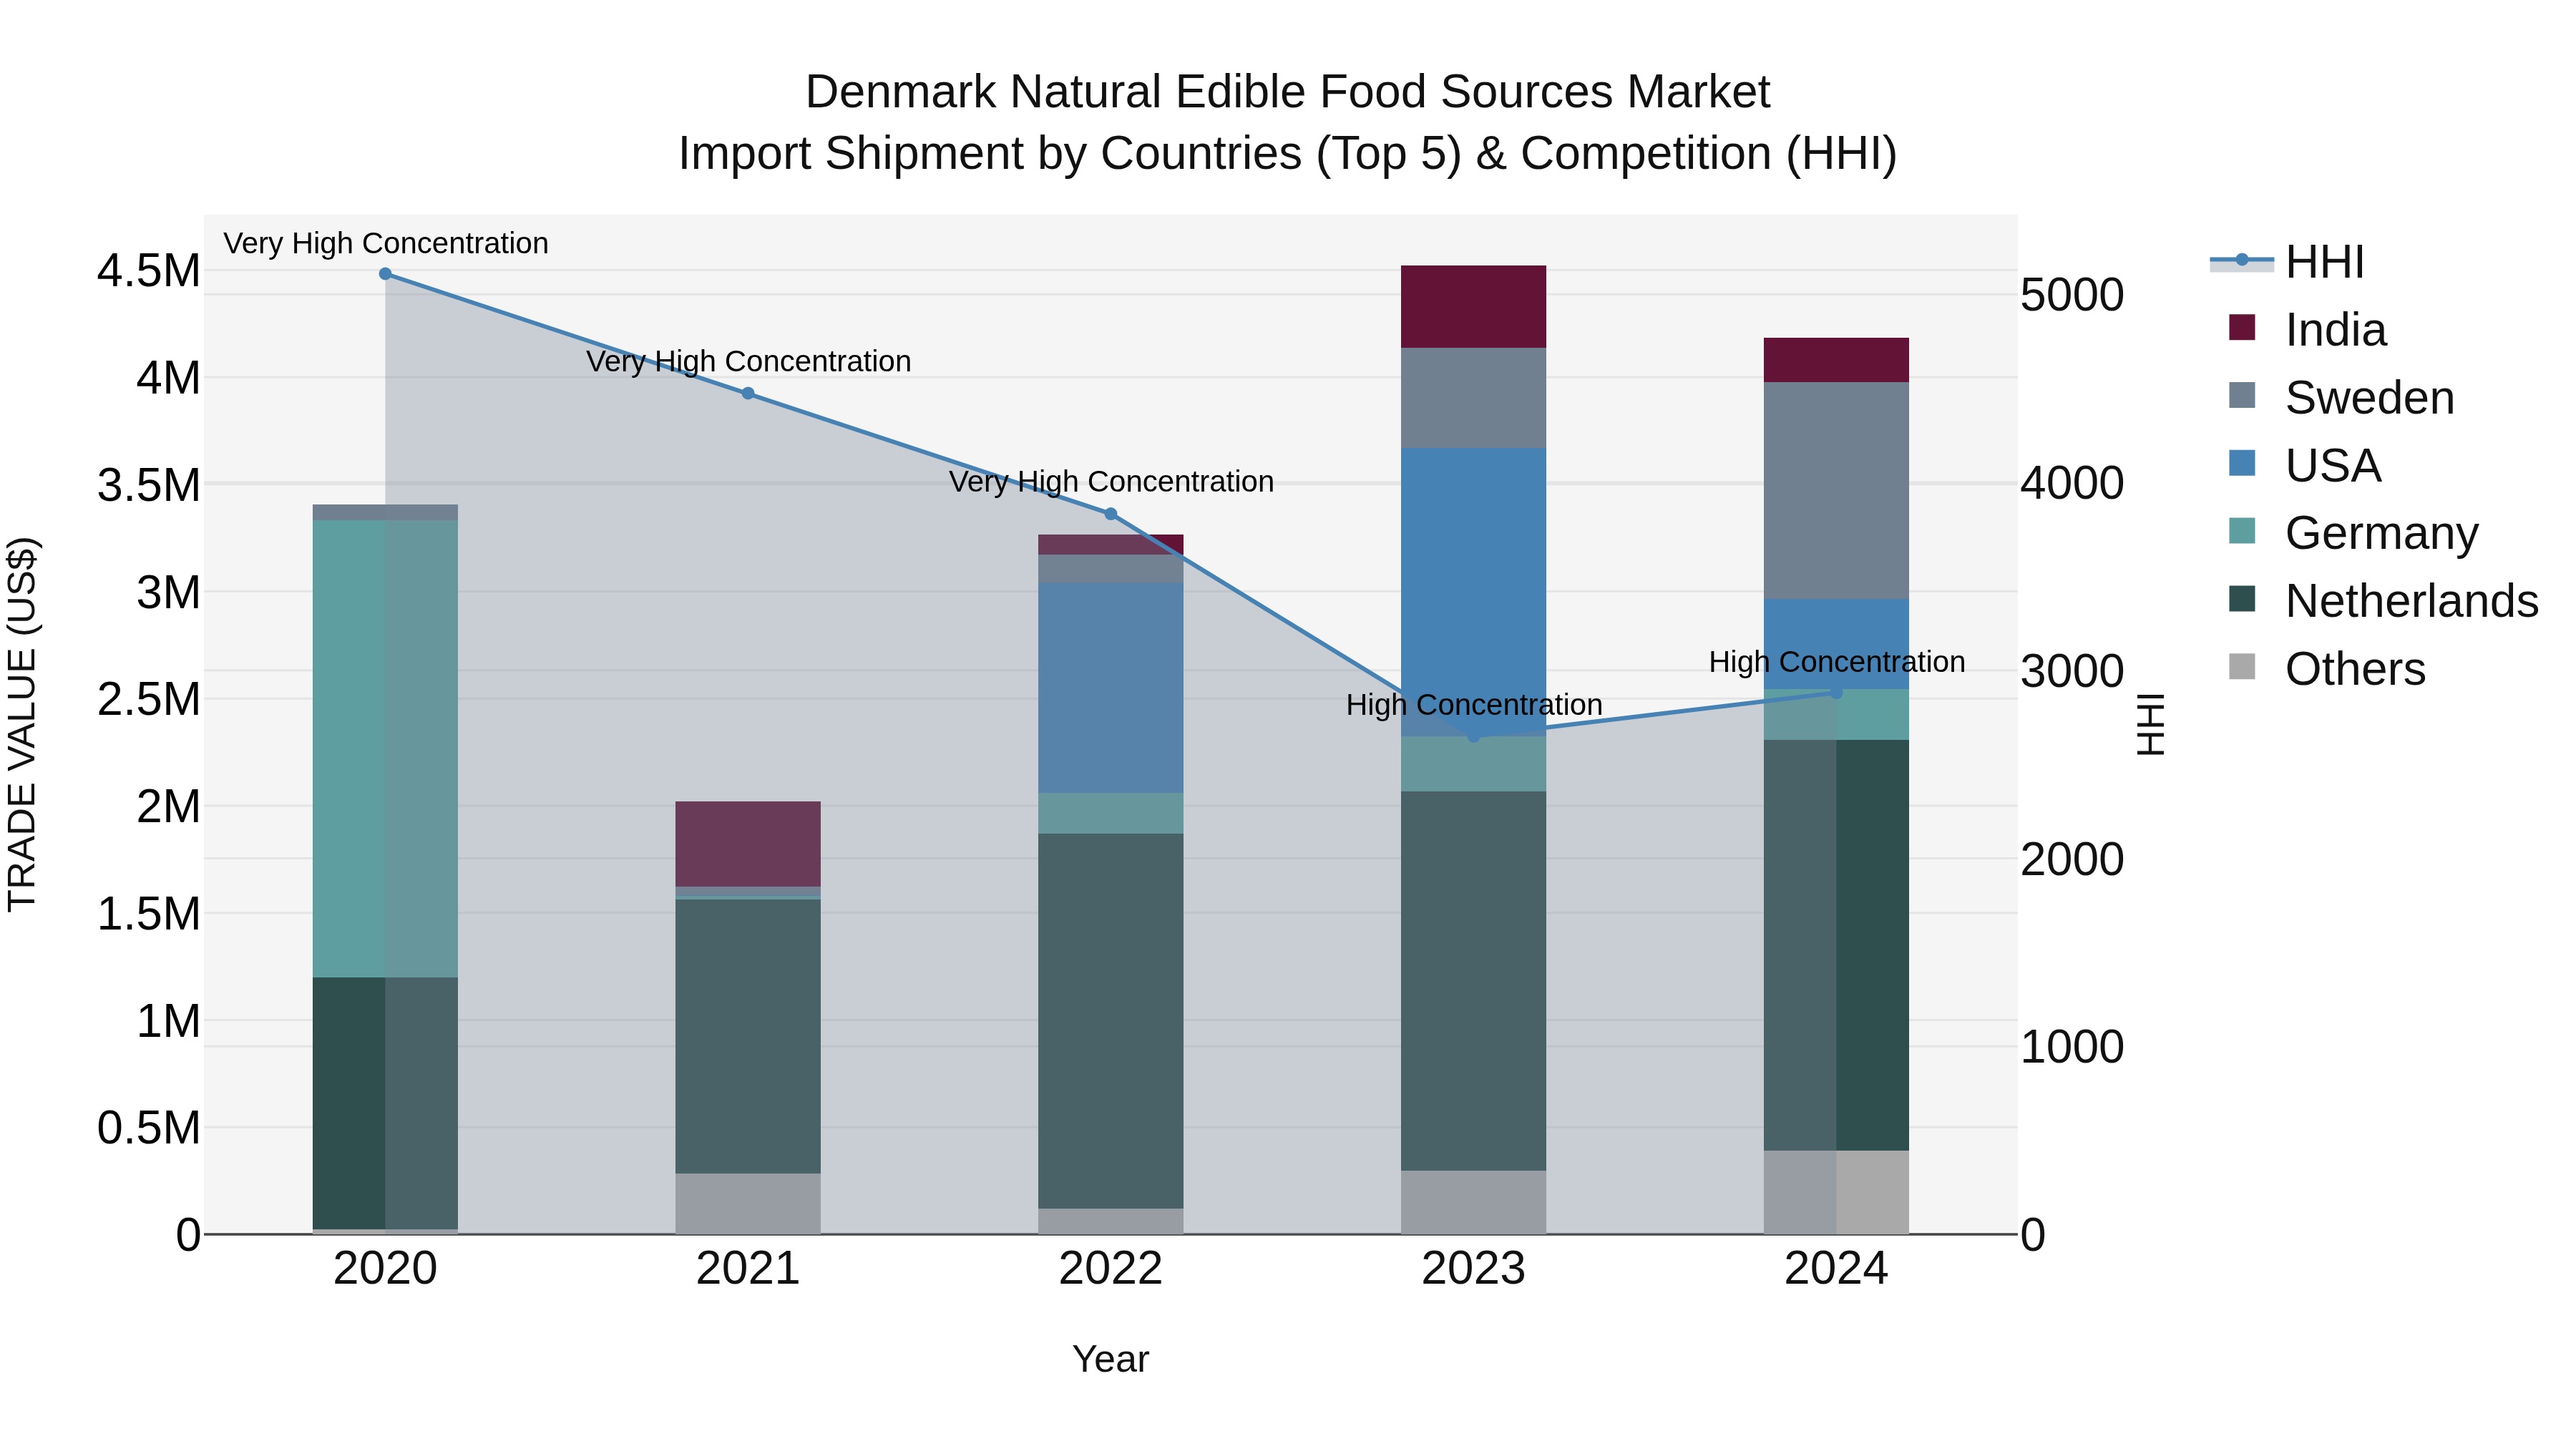2576x1449 pixels.
Task: Click the Germany teal legend swatch
Action: coord(2242,531)
